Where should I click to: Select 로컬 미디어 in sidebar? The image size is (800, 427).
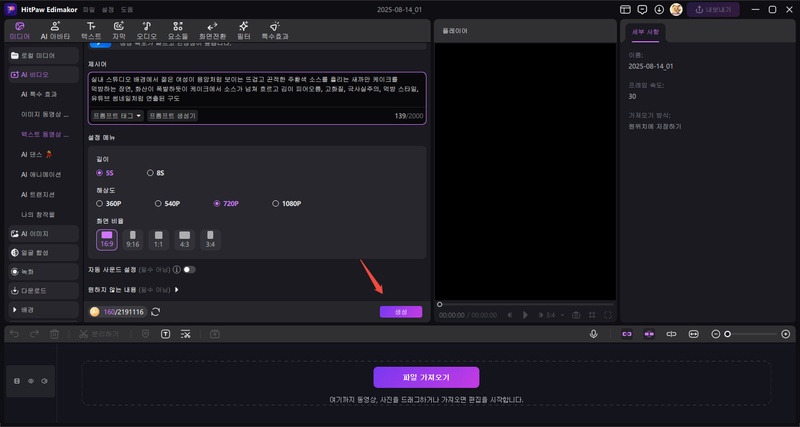pyautogui.click(x=44, y=56)
